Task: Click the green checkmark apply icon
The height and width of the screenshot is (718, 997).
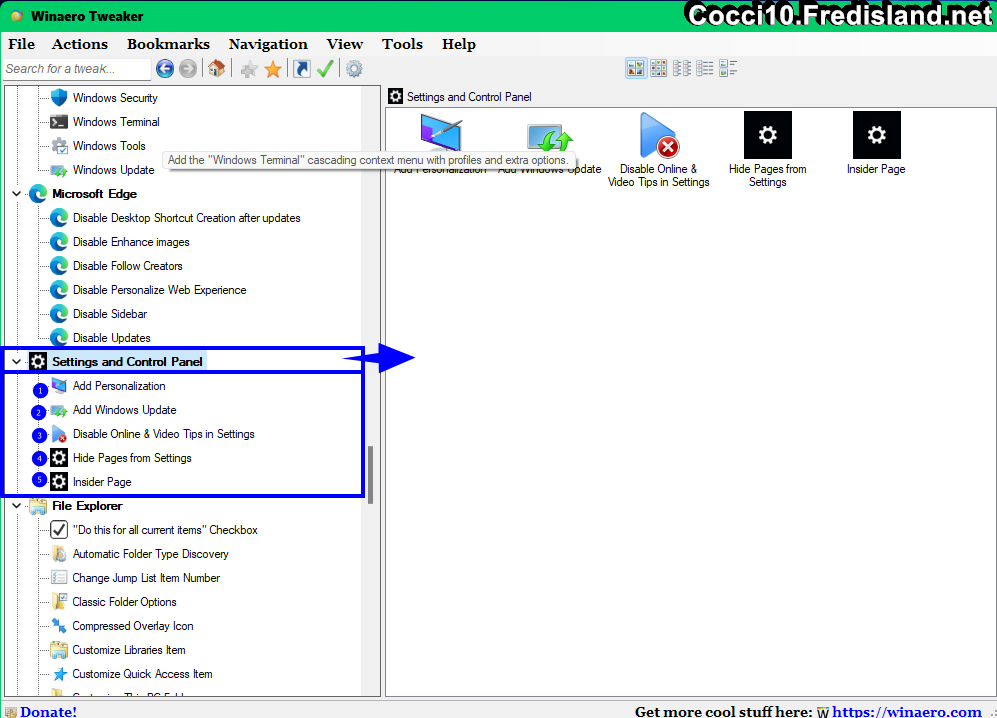Action: 325,69
